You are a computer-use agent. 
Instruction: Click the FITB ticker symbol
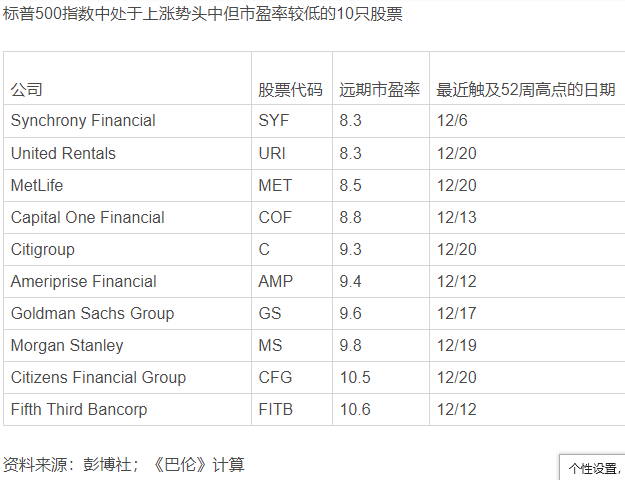pyautogui.click(x=276, y=409)
